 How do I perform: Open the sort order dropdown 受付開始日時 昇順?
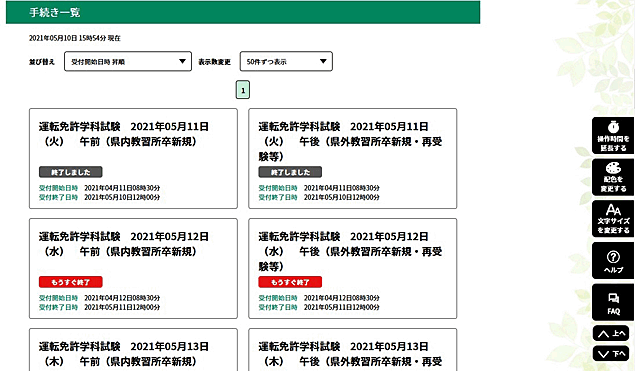point(128,62)
